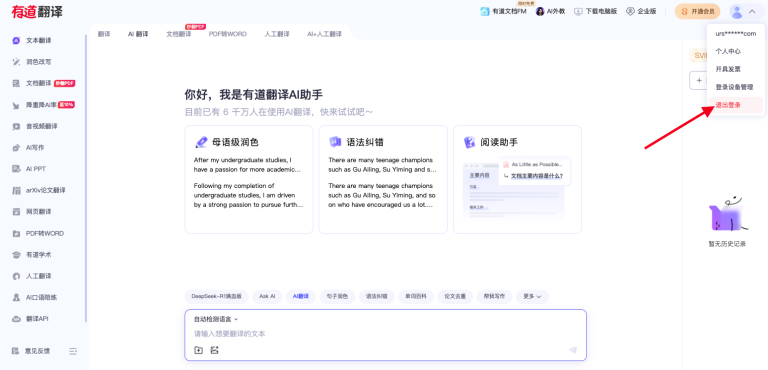The height and width of the screenshot is (370, 768).
Task: Open 有道文档FM in the top bar
Action: [x=503, y=11]
